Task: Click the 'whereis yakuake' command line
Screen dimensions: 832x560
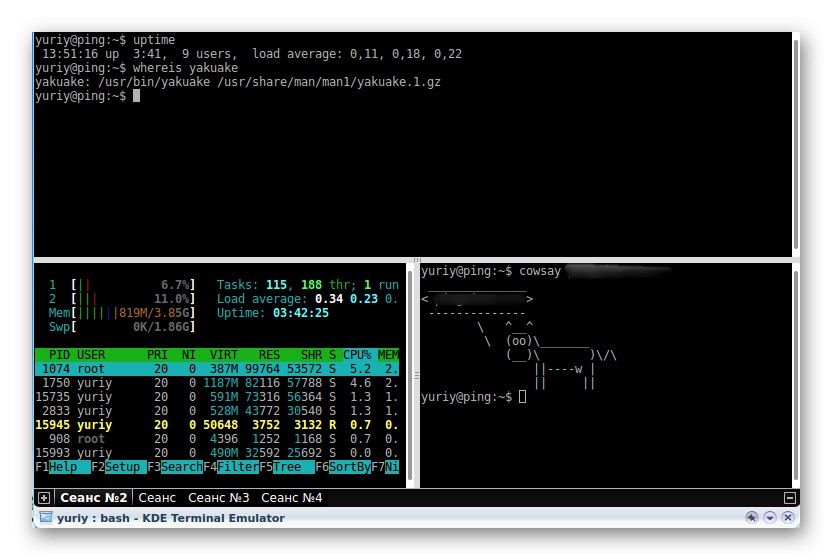Action: [x=136, y=68]
